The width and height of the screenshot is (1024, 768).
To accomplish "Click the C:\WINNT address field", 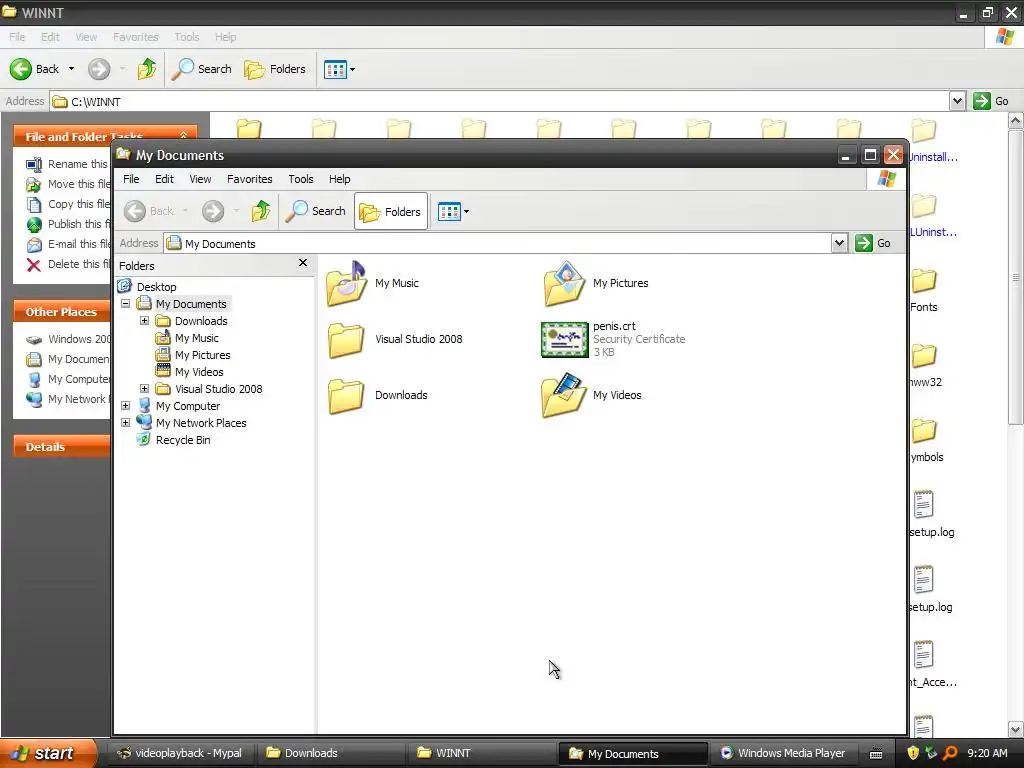I will 500,101.
